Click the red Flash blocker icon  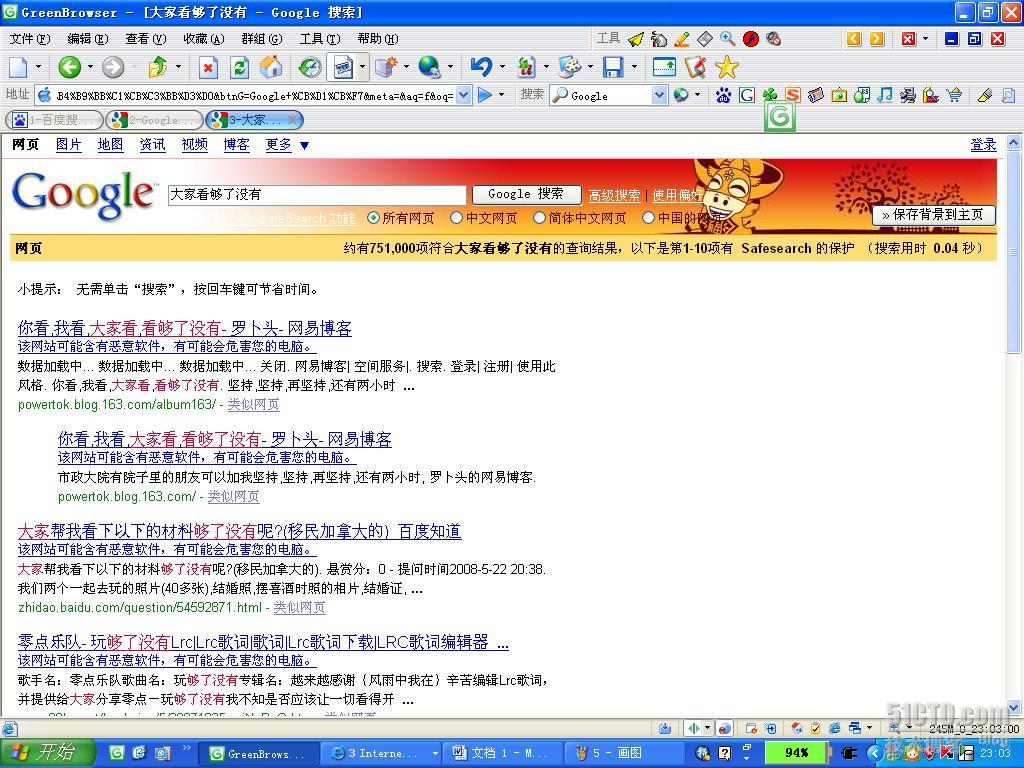[x=751, y=39]
